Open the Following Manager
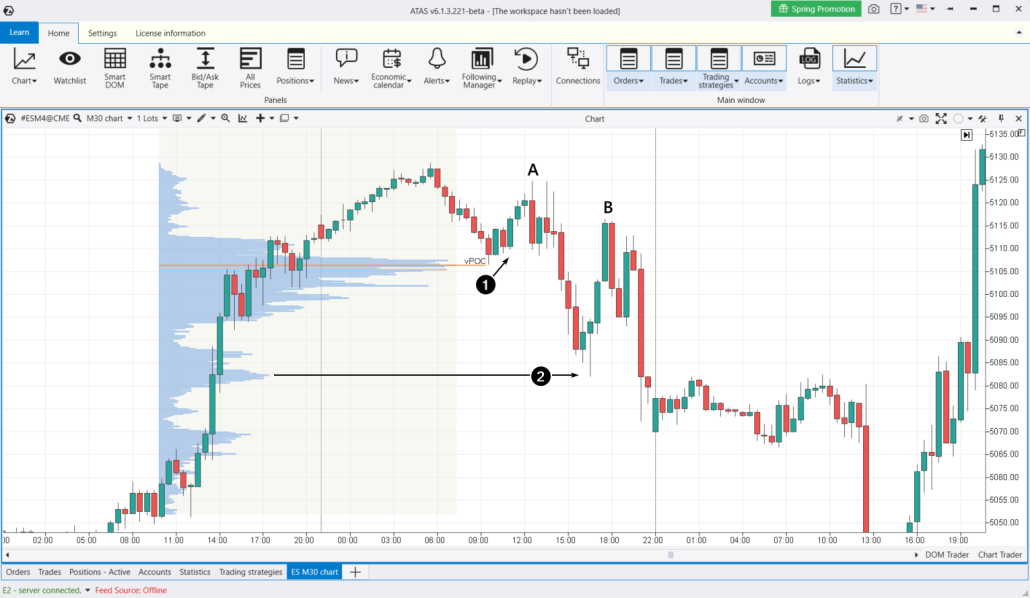Viewport: 1030px width, 598px height. click(x=480, y=67)
